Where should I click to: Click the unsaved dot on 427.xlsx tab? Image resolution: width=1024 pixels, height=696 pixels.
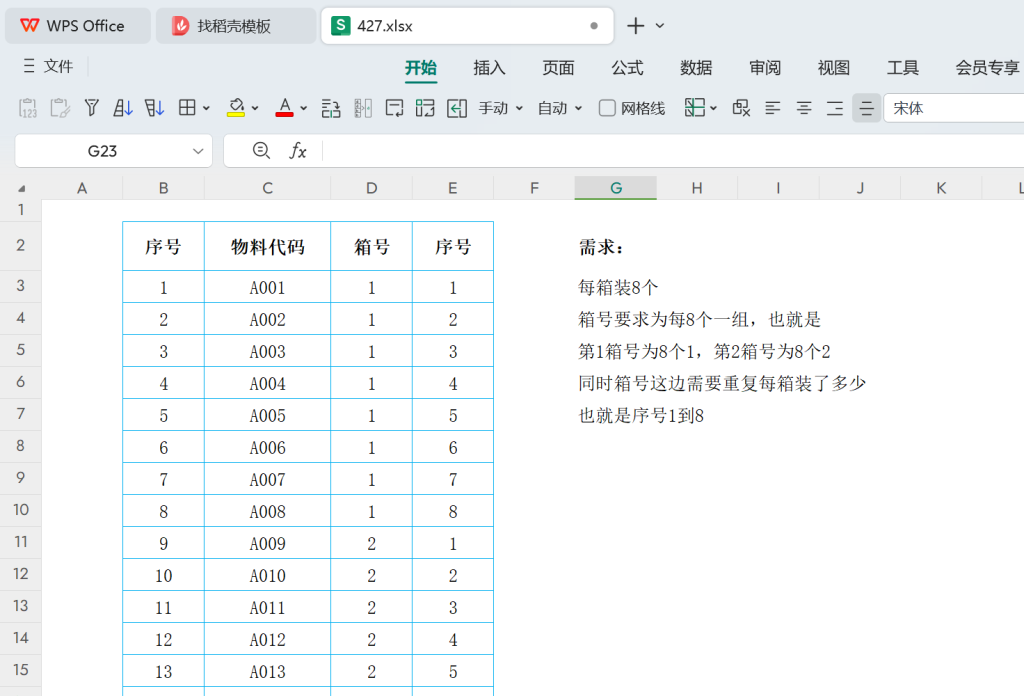594,26
